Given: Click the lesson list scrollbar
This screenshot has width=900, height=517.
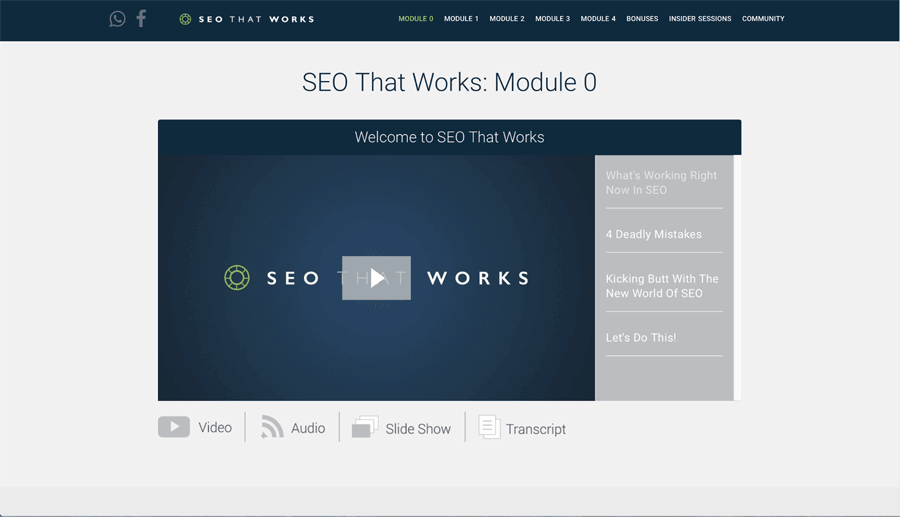Looking at the screenshot, I should 738,278.
